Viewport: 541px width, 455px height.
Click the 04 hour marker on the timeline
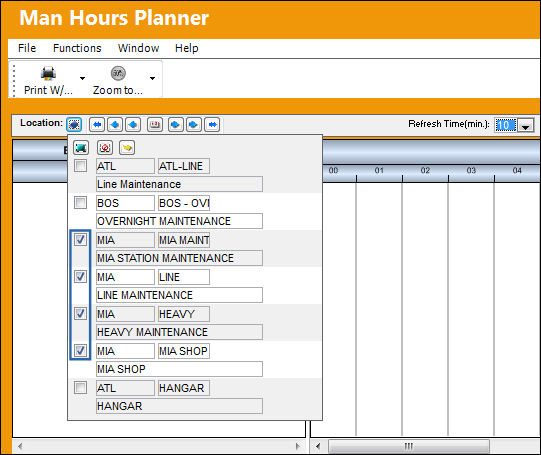pyautogui.click(x=517, y=170)
